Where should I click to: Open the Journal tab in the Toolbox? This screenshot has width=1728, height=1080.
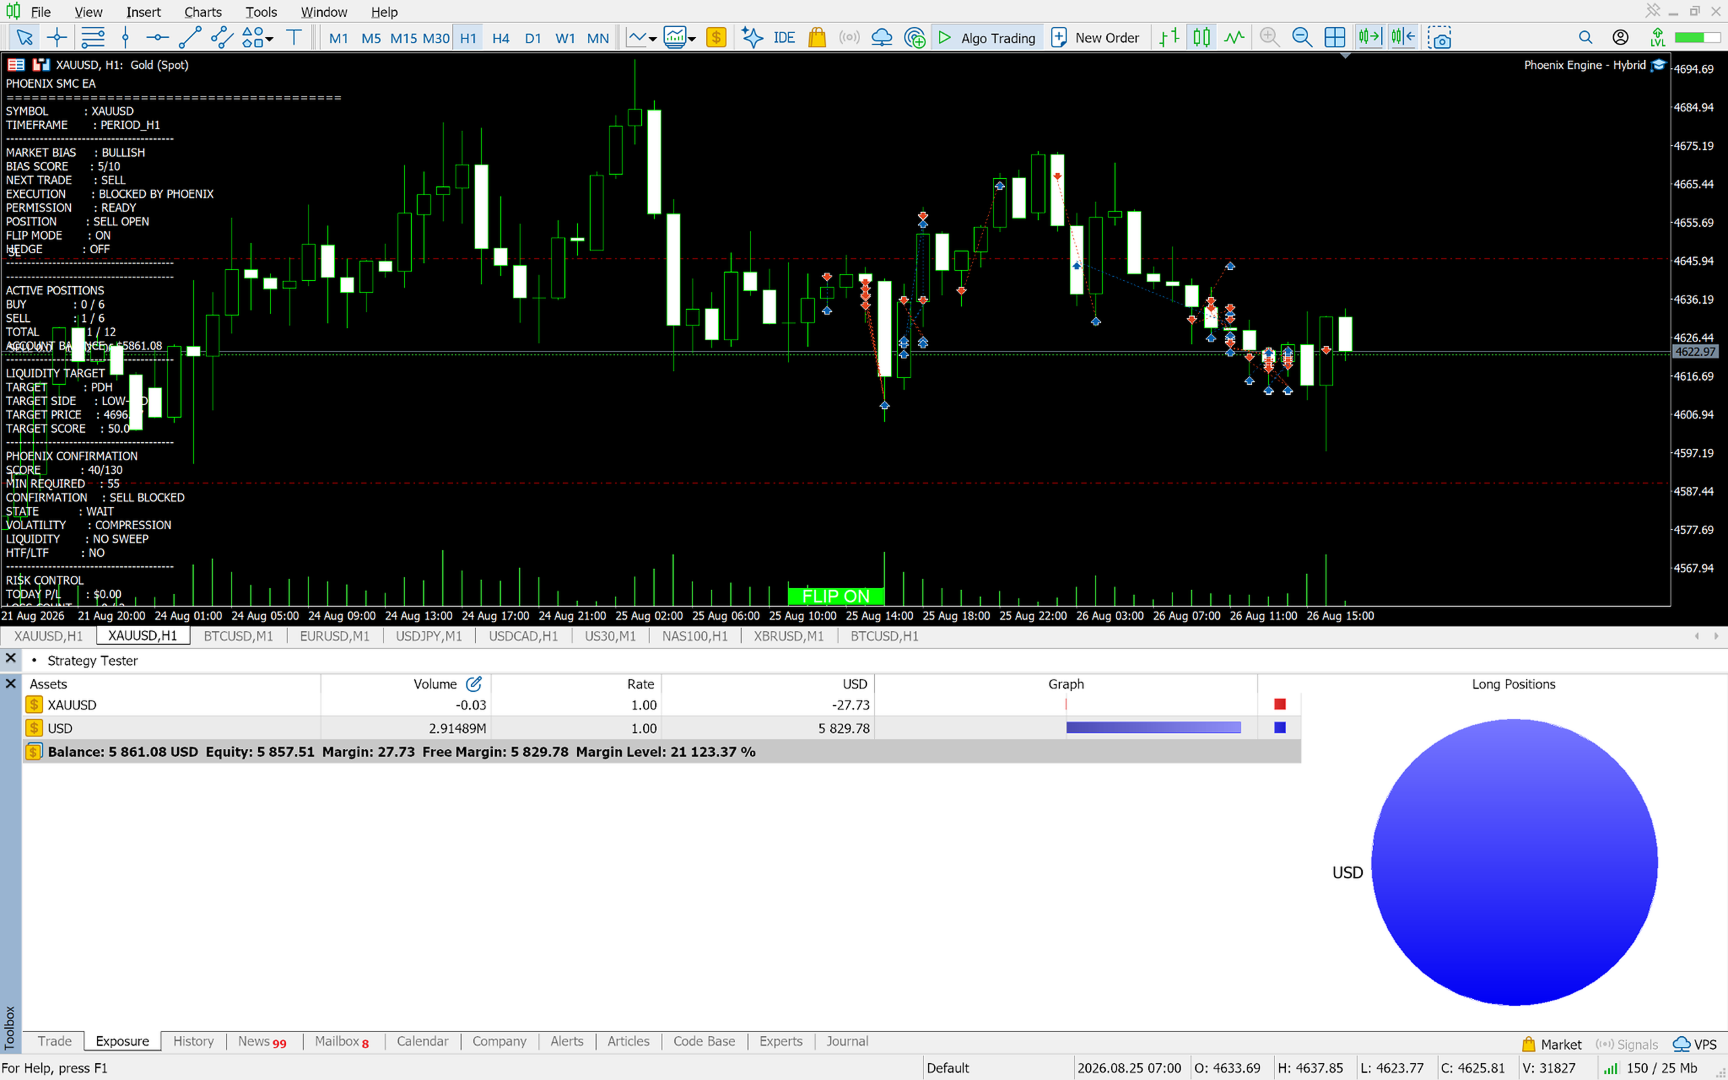coord(847,1041)
